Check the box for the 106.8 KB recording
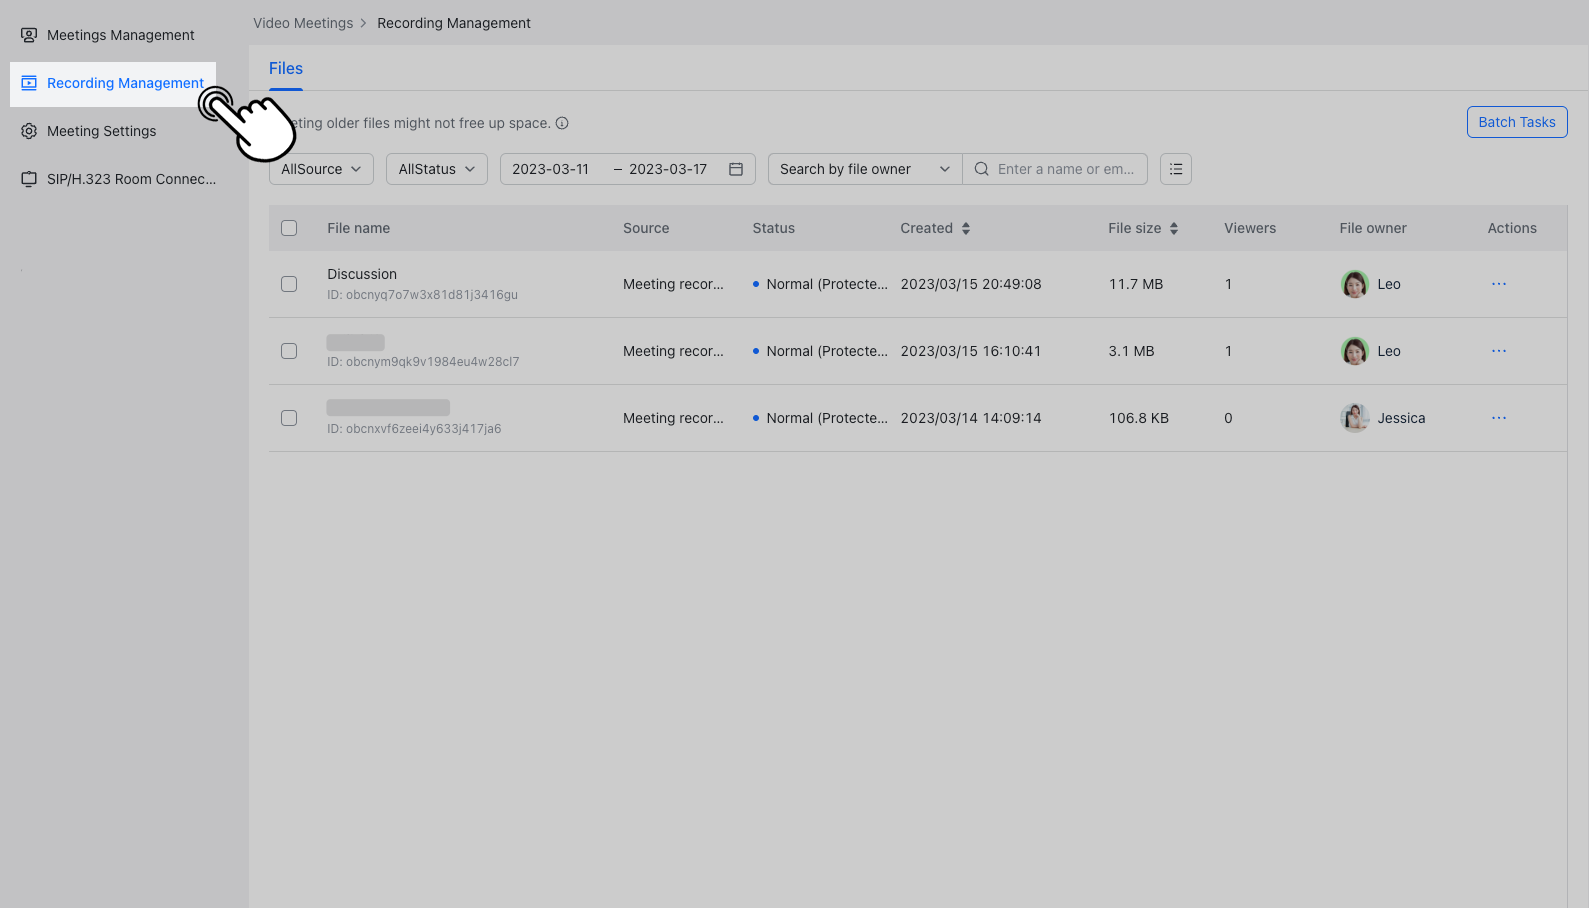This screenshot has width=1589, height=908. [289, 418]
